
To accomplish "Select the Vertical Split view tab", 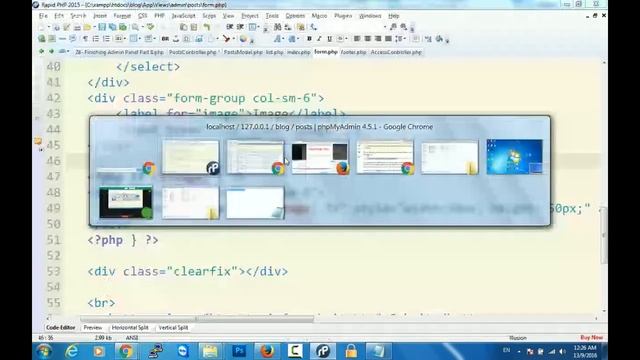I will (173, 328).
